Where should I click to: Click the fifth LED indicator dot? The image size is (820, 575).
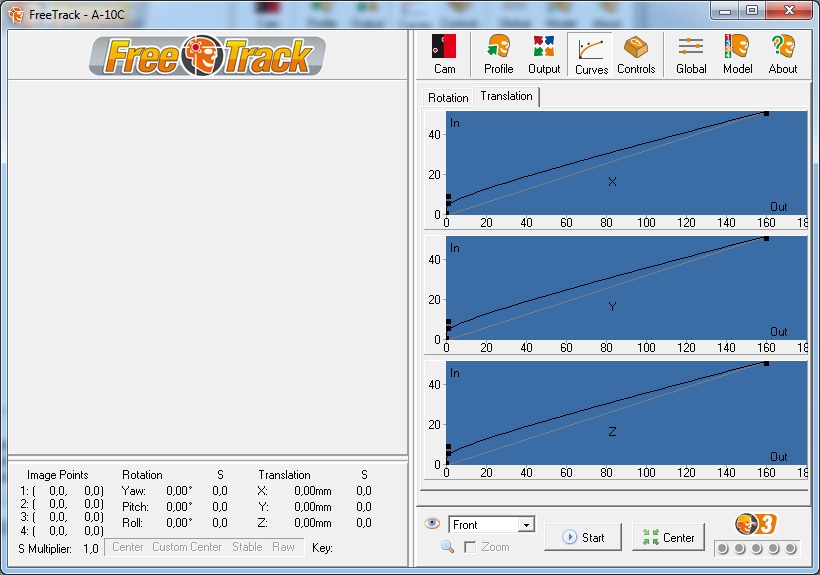tap(791, 548)
